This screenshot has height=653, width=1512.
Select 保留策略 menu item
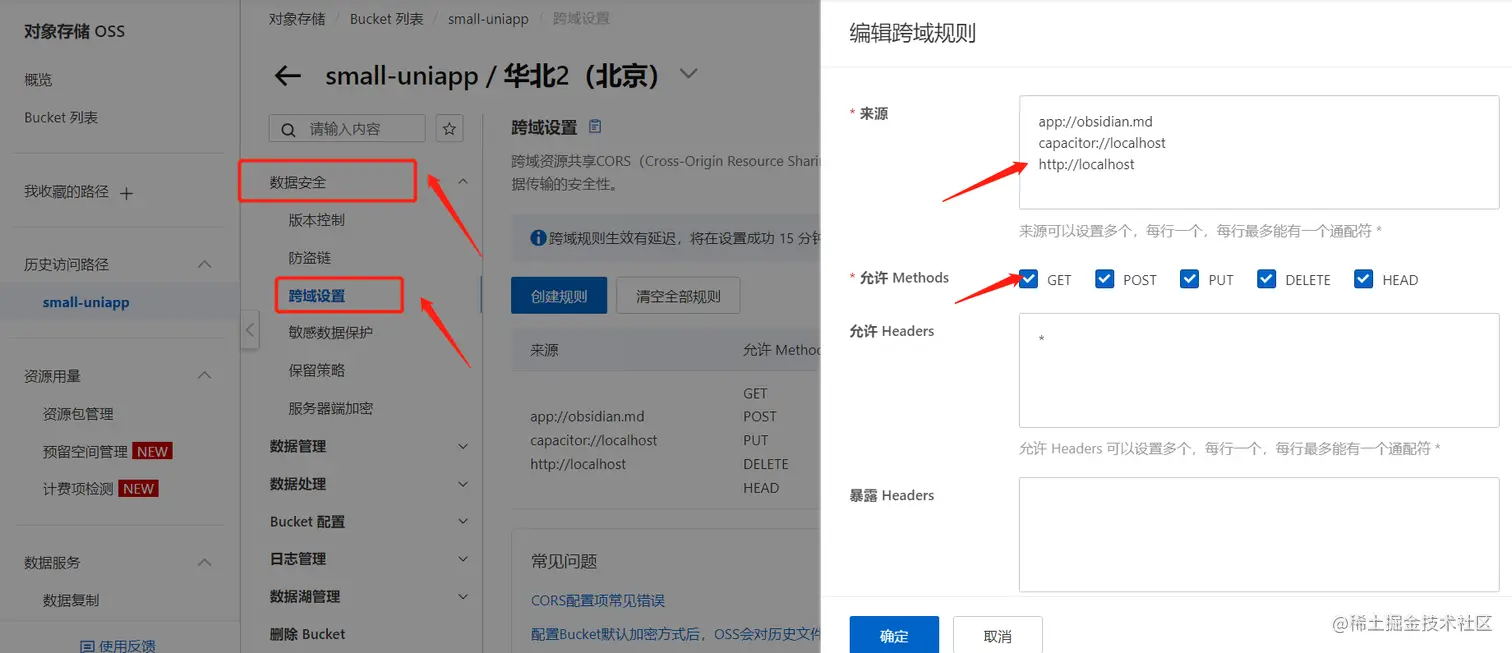tap(317, 371)
